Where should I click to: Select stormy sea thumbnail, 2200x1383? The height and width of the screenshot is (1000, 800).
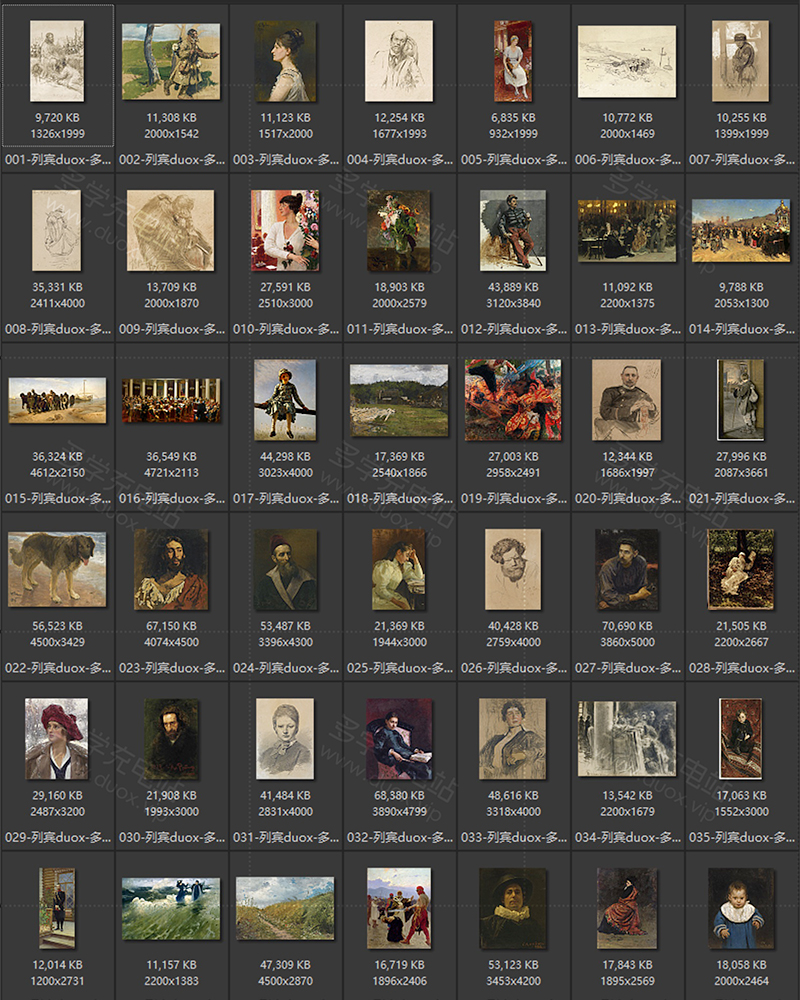point(171,909)
